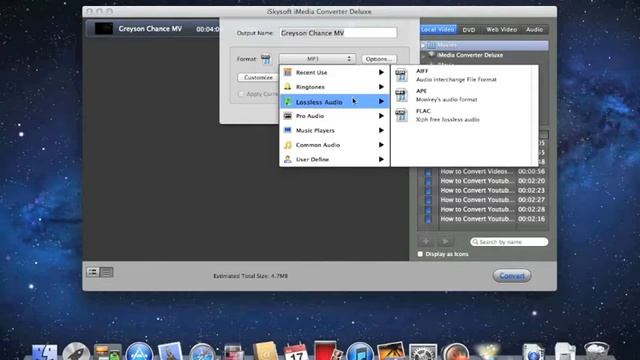
Task: Click file icon beside the 00:02:20 video
Action: tap(428, 181)
